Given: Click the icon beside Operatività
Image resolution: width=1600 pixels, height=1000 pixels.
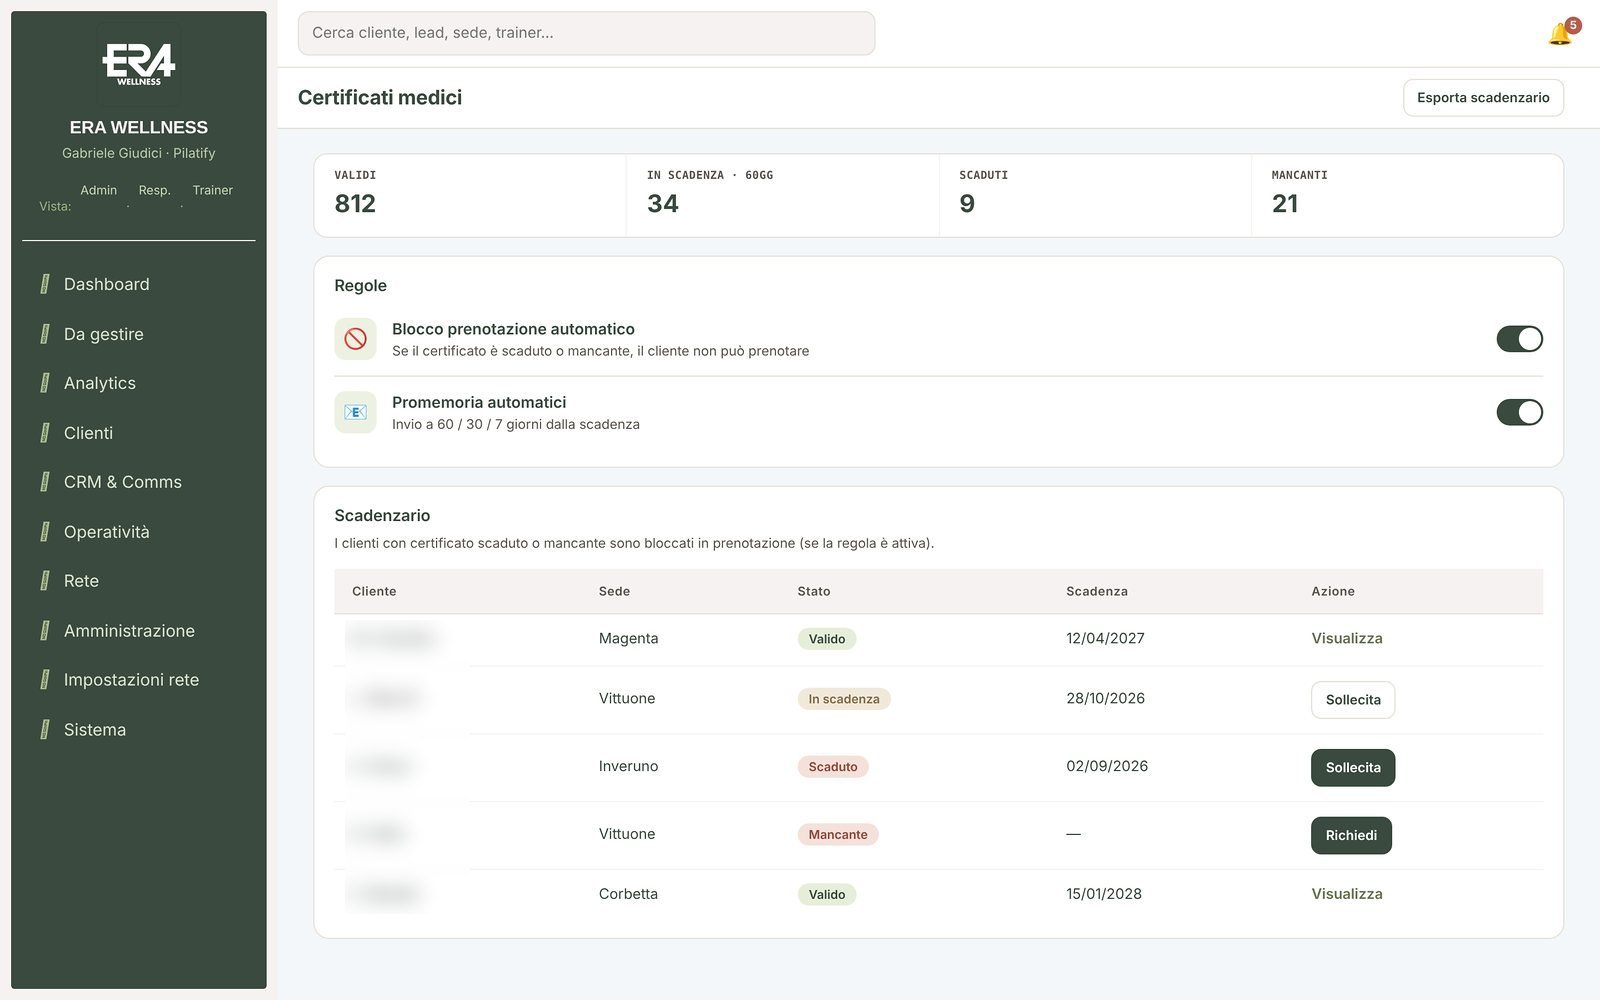Looking at the screenshot, I should coord(45,532).
